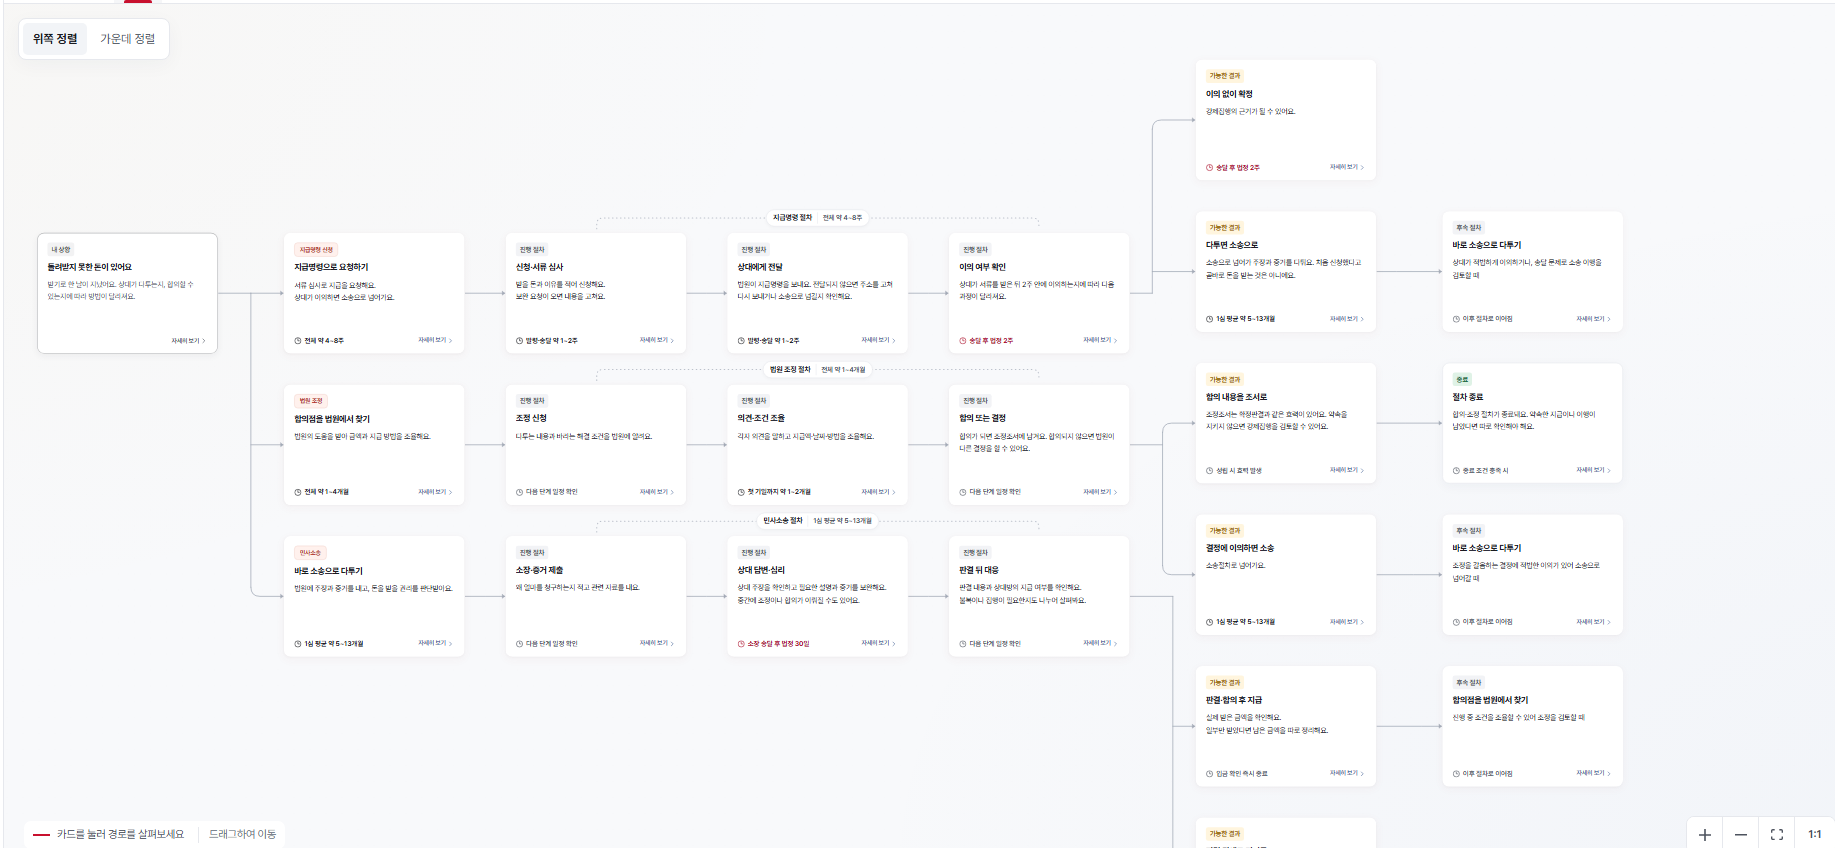The width and height of the screenshot is (1835, 848).
Task: Click the 소장·증거 제출 card title
Action: pos(539,570)
